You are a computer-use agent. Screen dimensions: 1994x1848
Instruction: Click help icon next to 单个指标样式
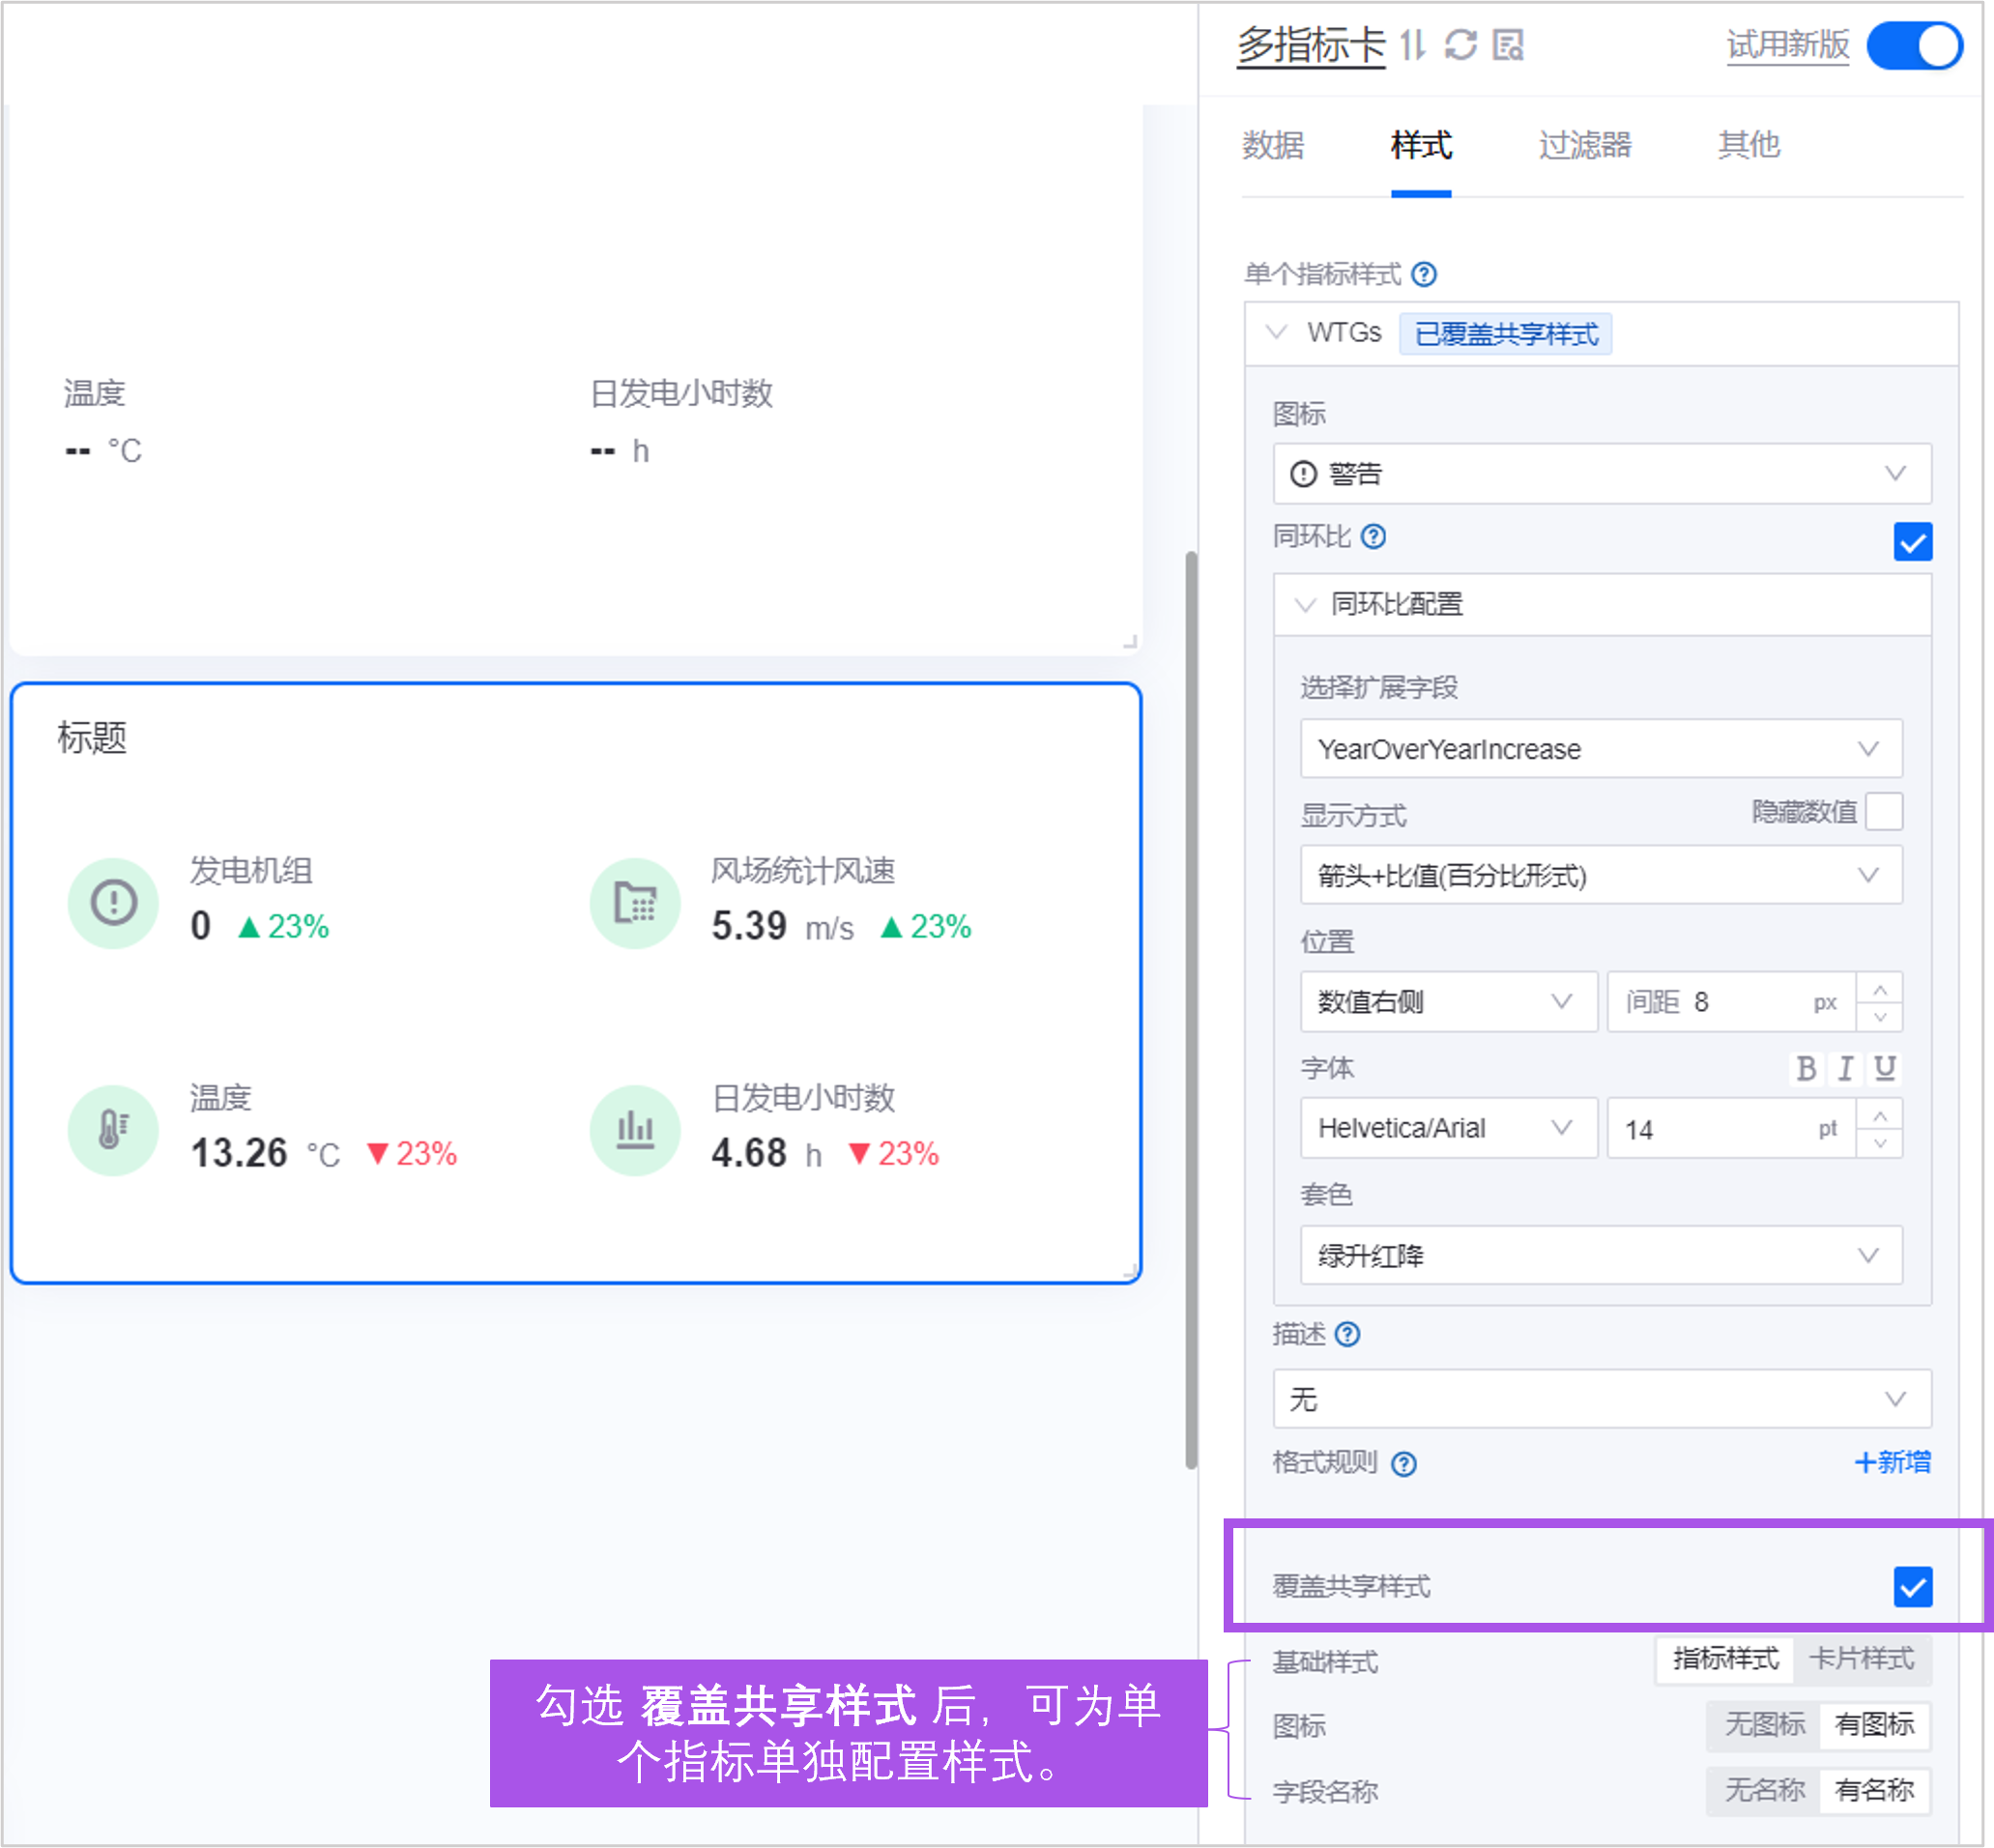pyautogui.click(x=1424, y=274)
